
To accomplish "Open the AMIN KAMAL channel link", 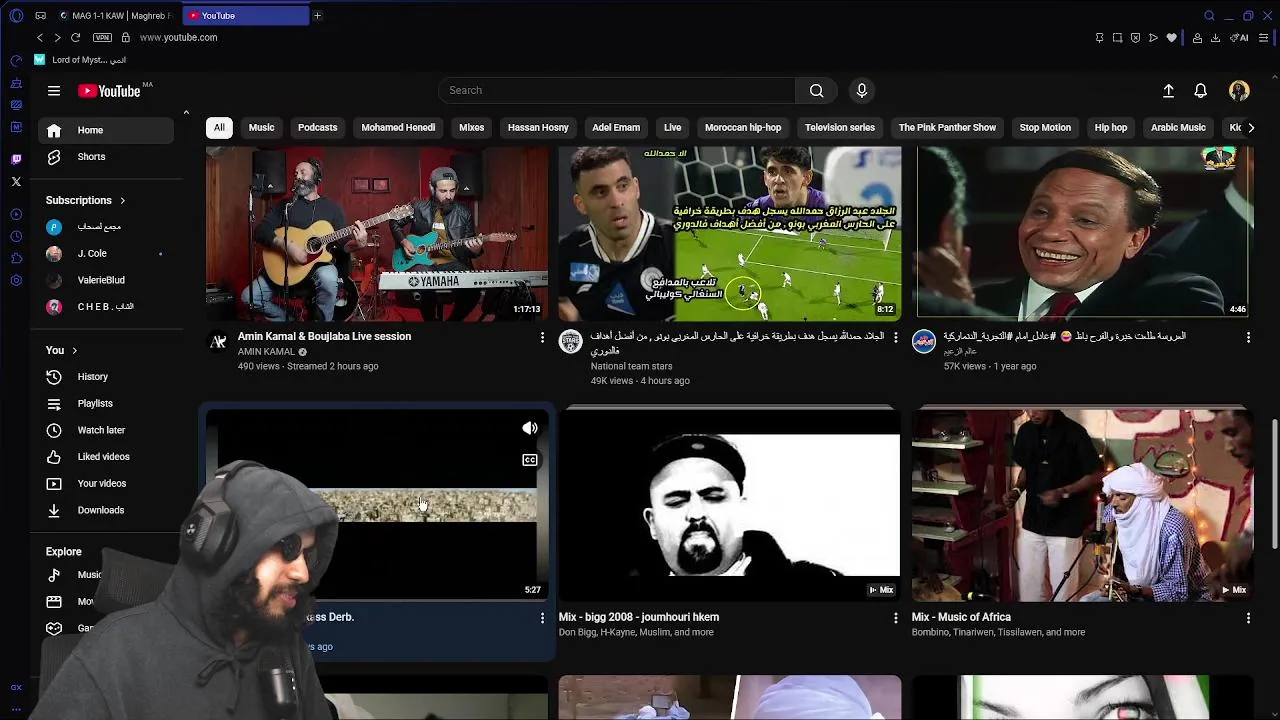I will [266, 352].
